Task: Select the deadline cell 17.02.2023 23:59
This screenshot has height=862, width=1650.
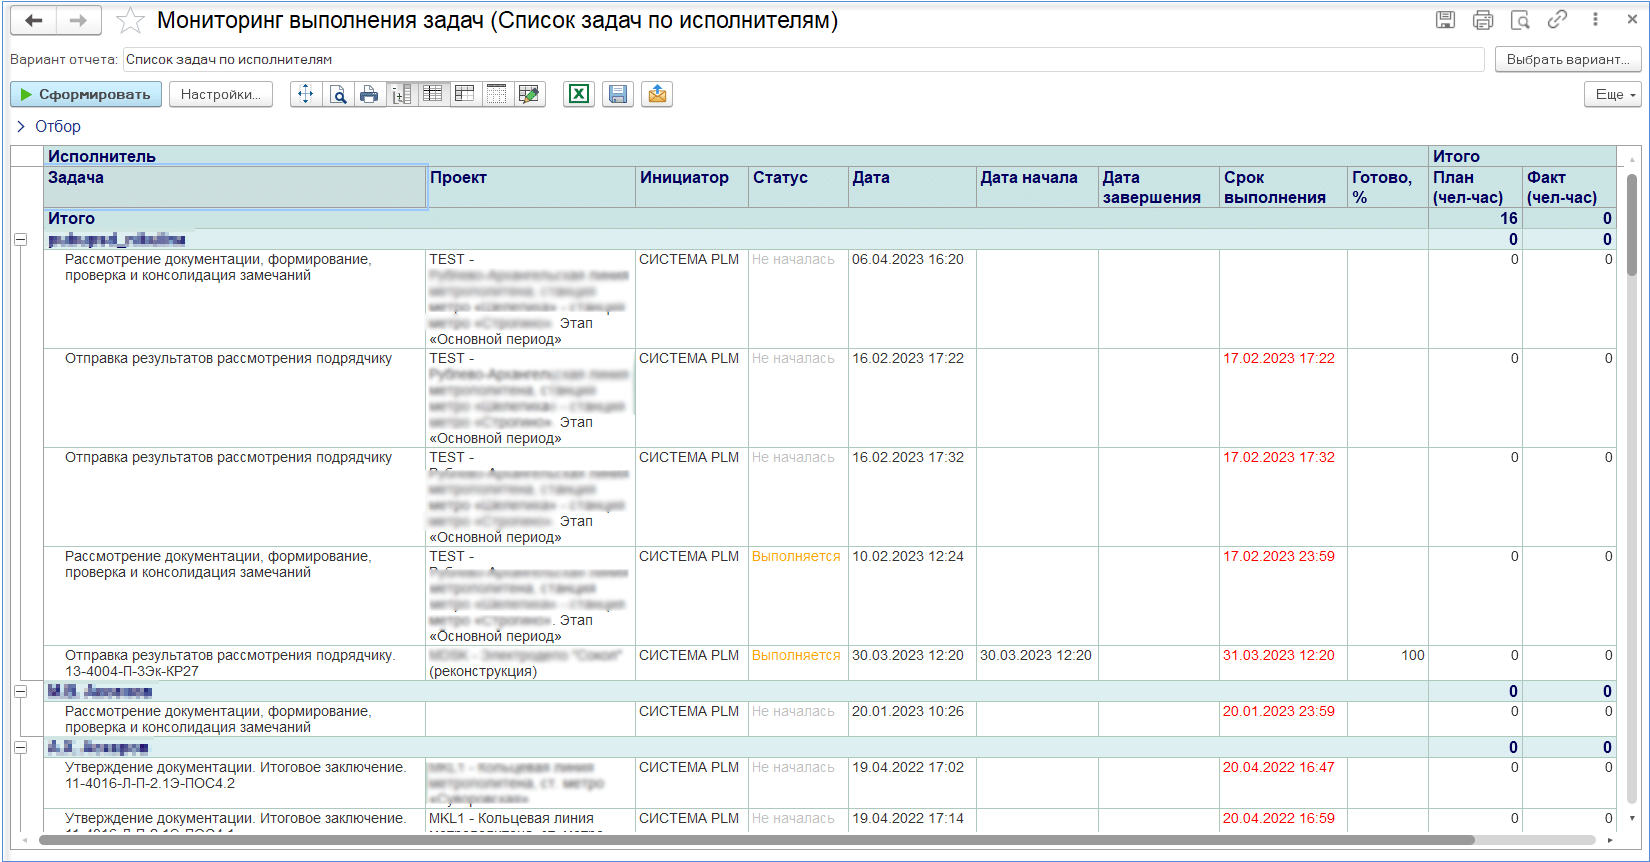Action: [x=1283, y=596]
